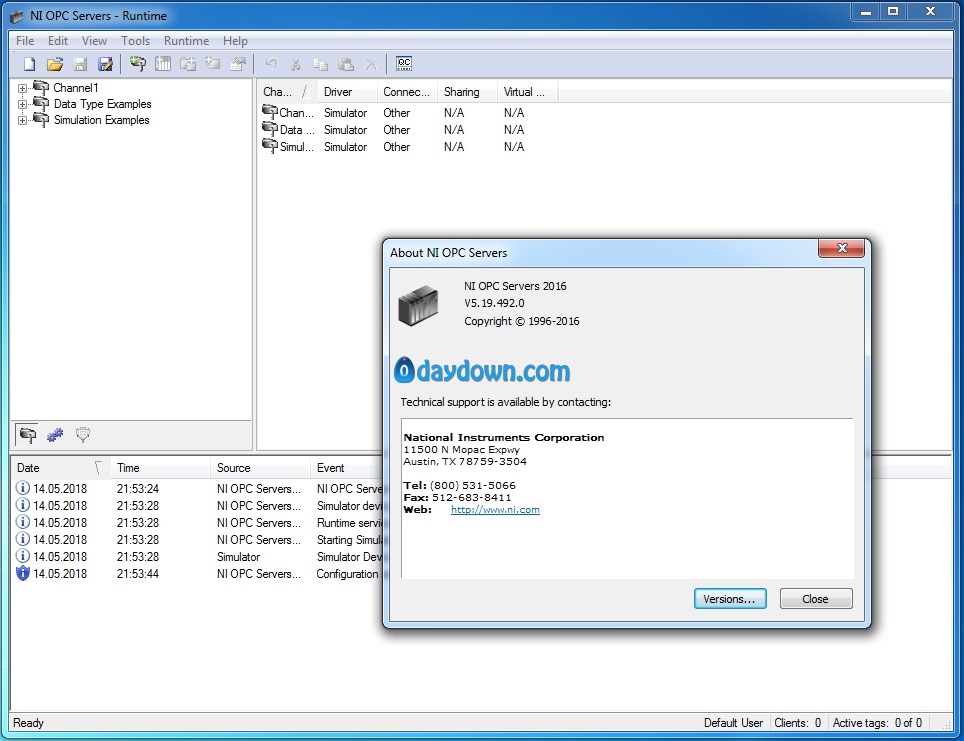Click the New project toolbar icon
Image resolution: width=964 pixels, height=741 pixels.
[x=29, y=64]
